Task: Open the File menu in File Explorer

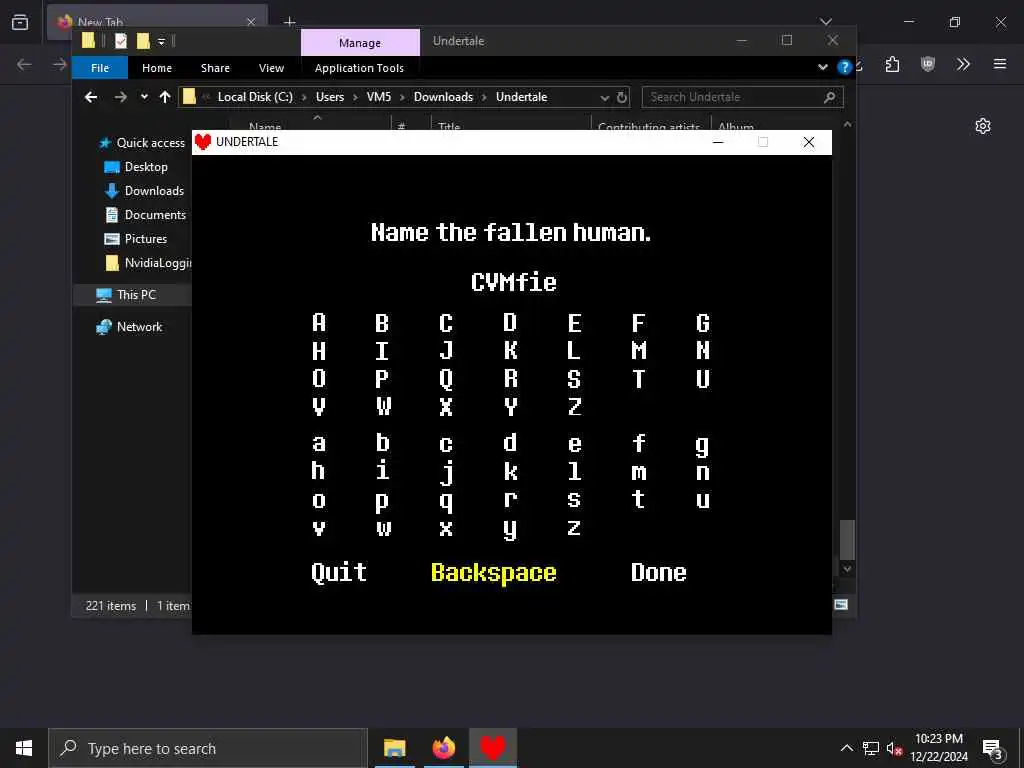Action: 100,68
